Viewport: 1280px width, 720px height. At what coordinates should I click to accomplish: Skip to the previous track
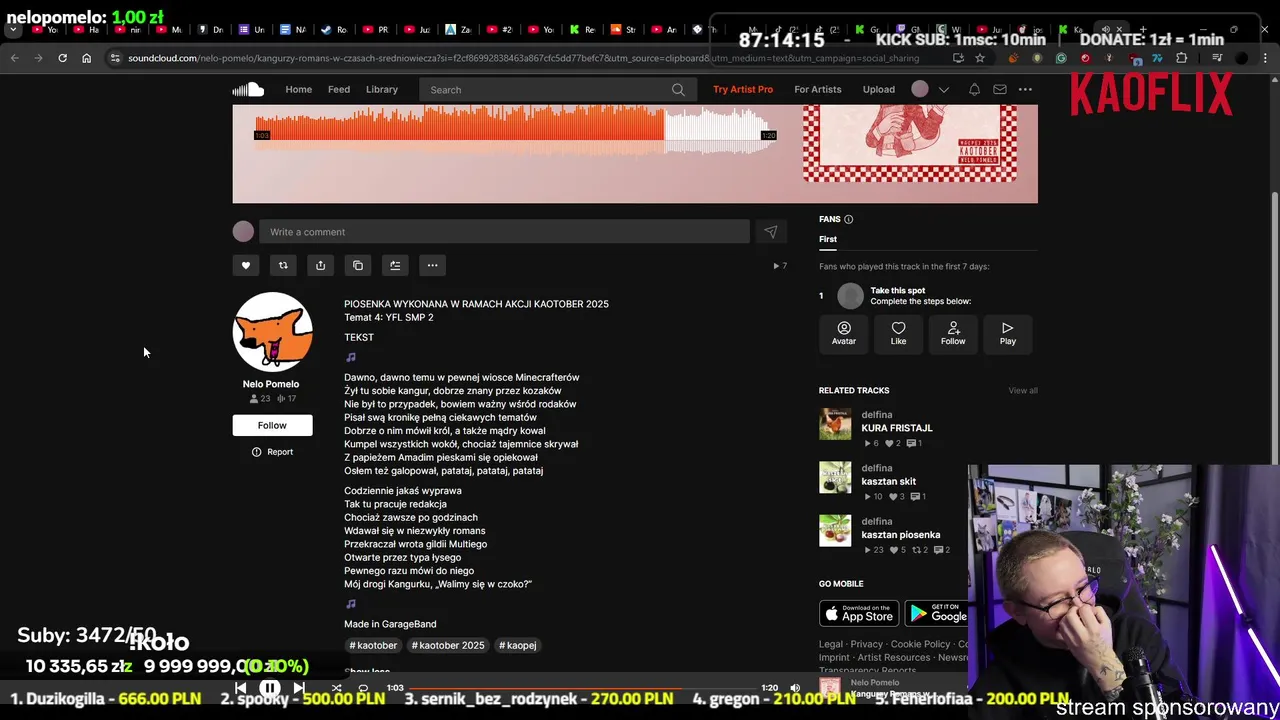pyautogui.click(x=241, y=688)
